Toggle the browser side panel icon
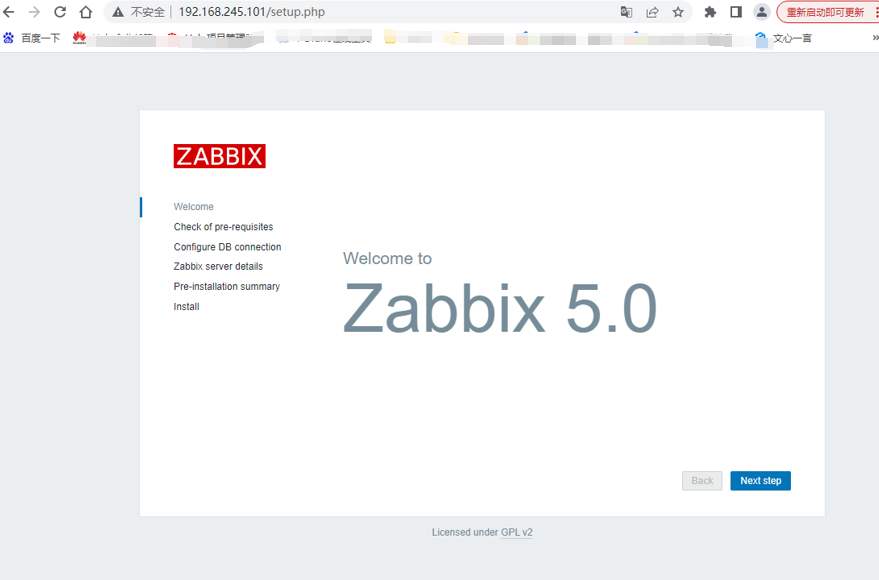This screenshot has width=879, height=580. pos(736,12)
